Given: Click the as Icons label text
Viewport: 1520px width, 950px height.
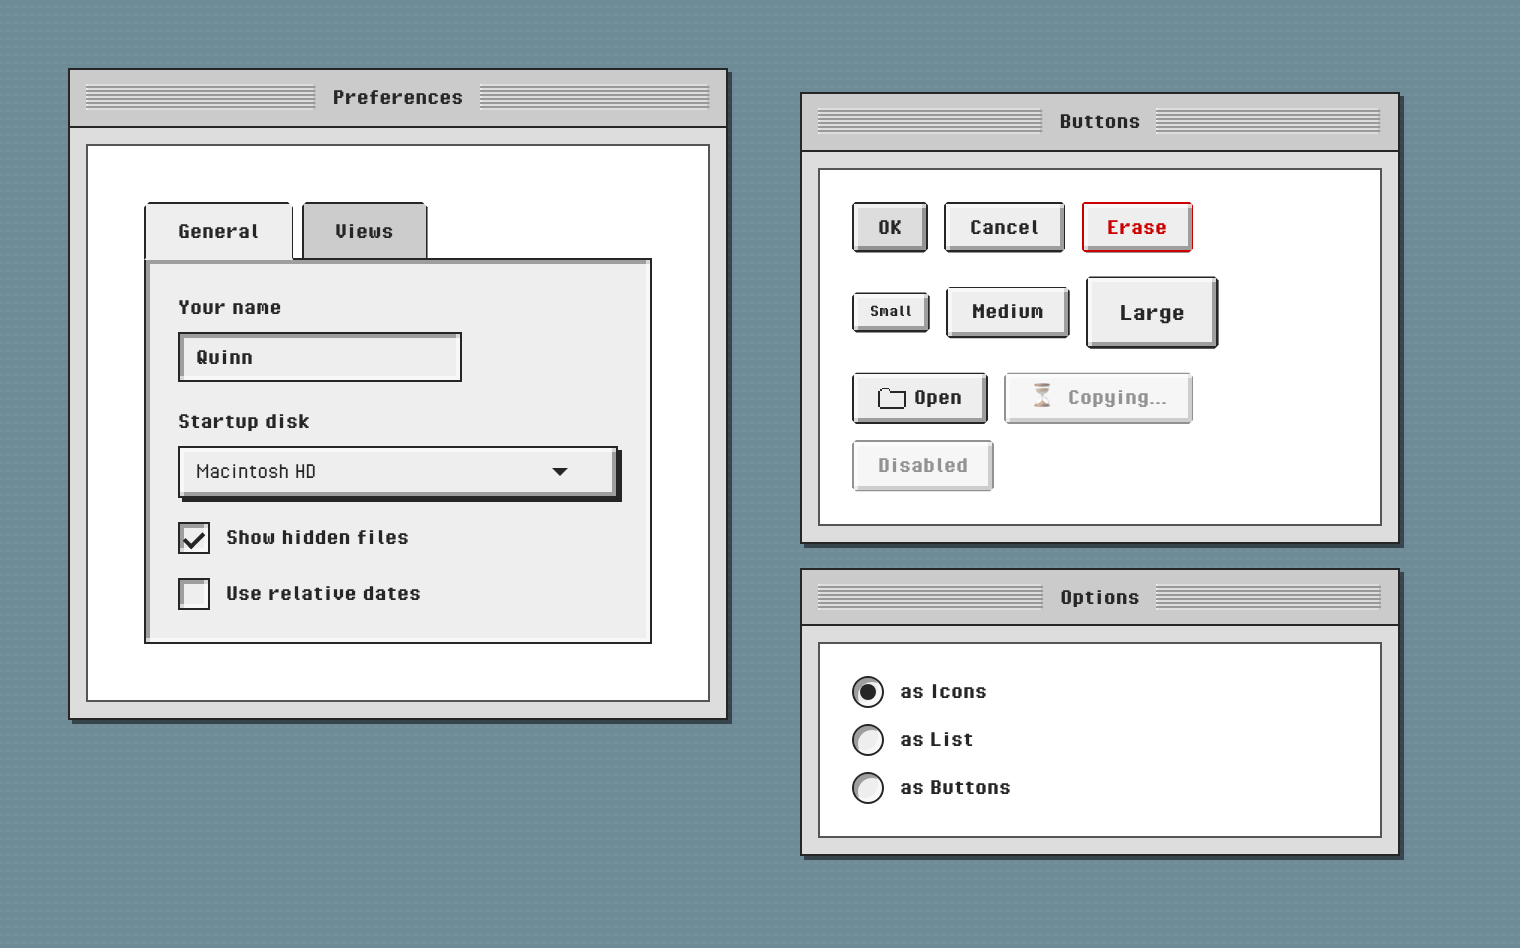Looking at the screenshot, I should tap(943, 692).
